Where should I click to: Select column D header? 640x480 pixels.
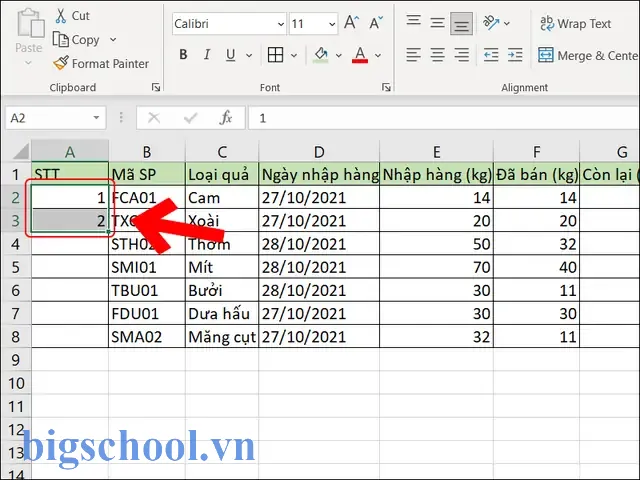[319, 151]
